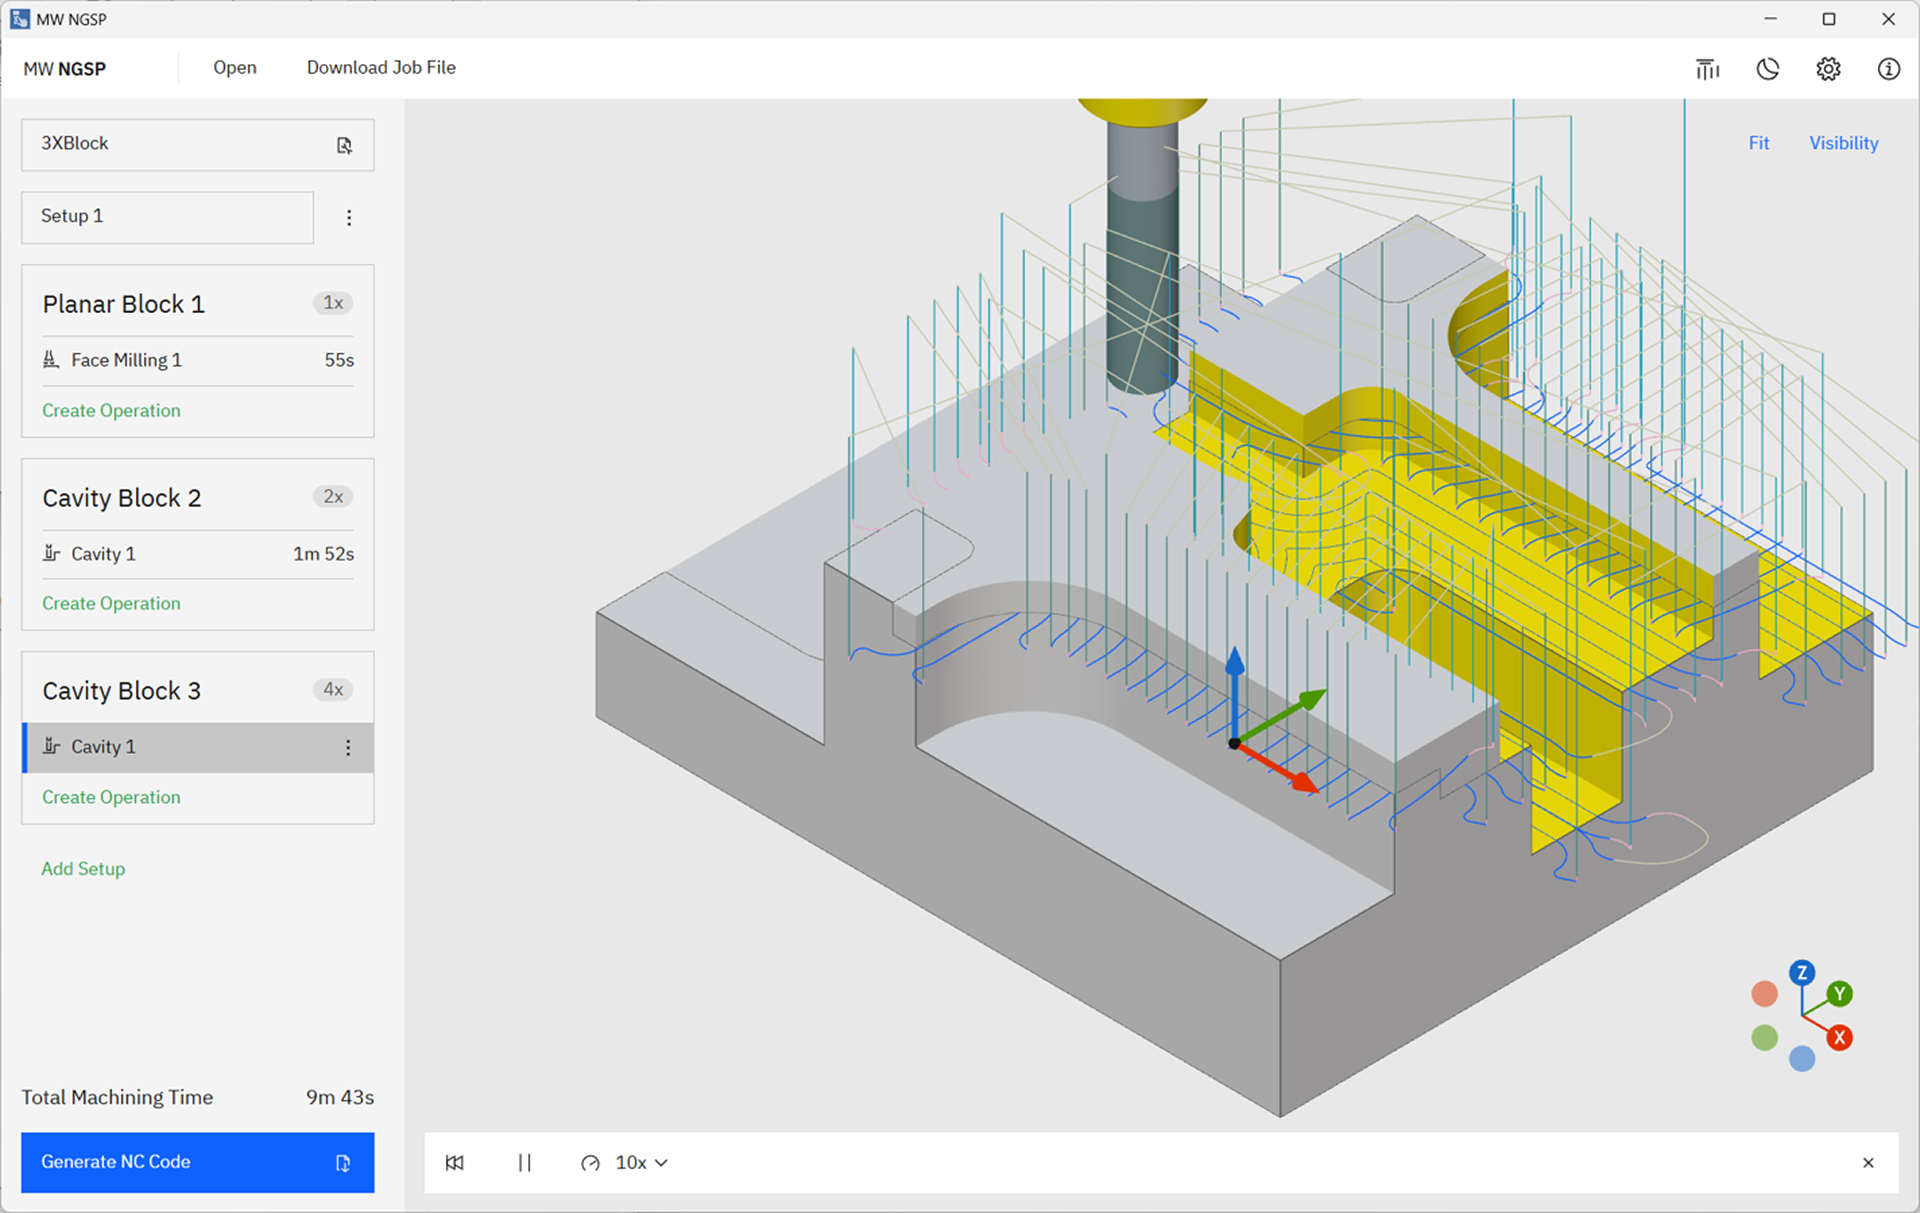The width and height of the screenshot is (1920, 1213).
Task: Click Face Milling 1 operation icon
Action: (x=51, y=359)
